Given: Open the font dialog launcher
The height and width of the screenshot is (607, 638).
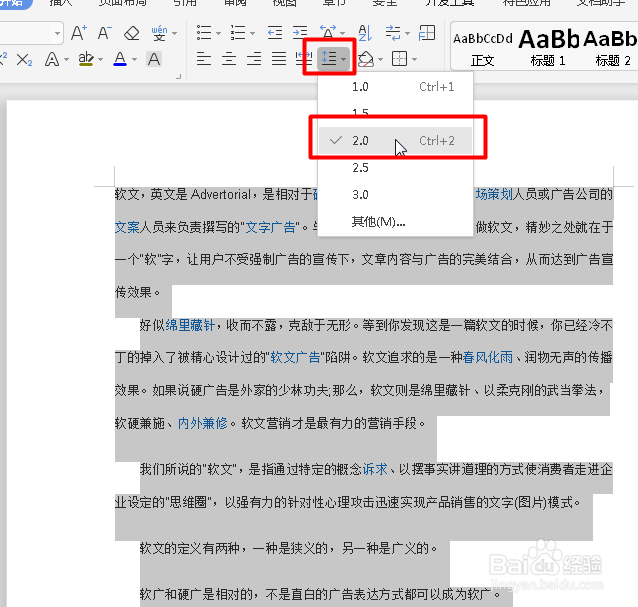Looking at the screenshot, I should click(178, 76).
